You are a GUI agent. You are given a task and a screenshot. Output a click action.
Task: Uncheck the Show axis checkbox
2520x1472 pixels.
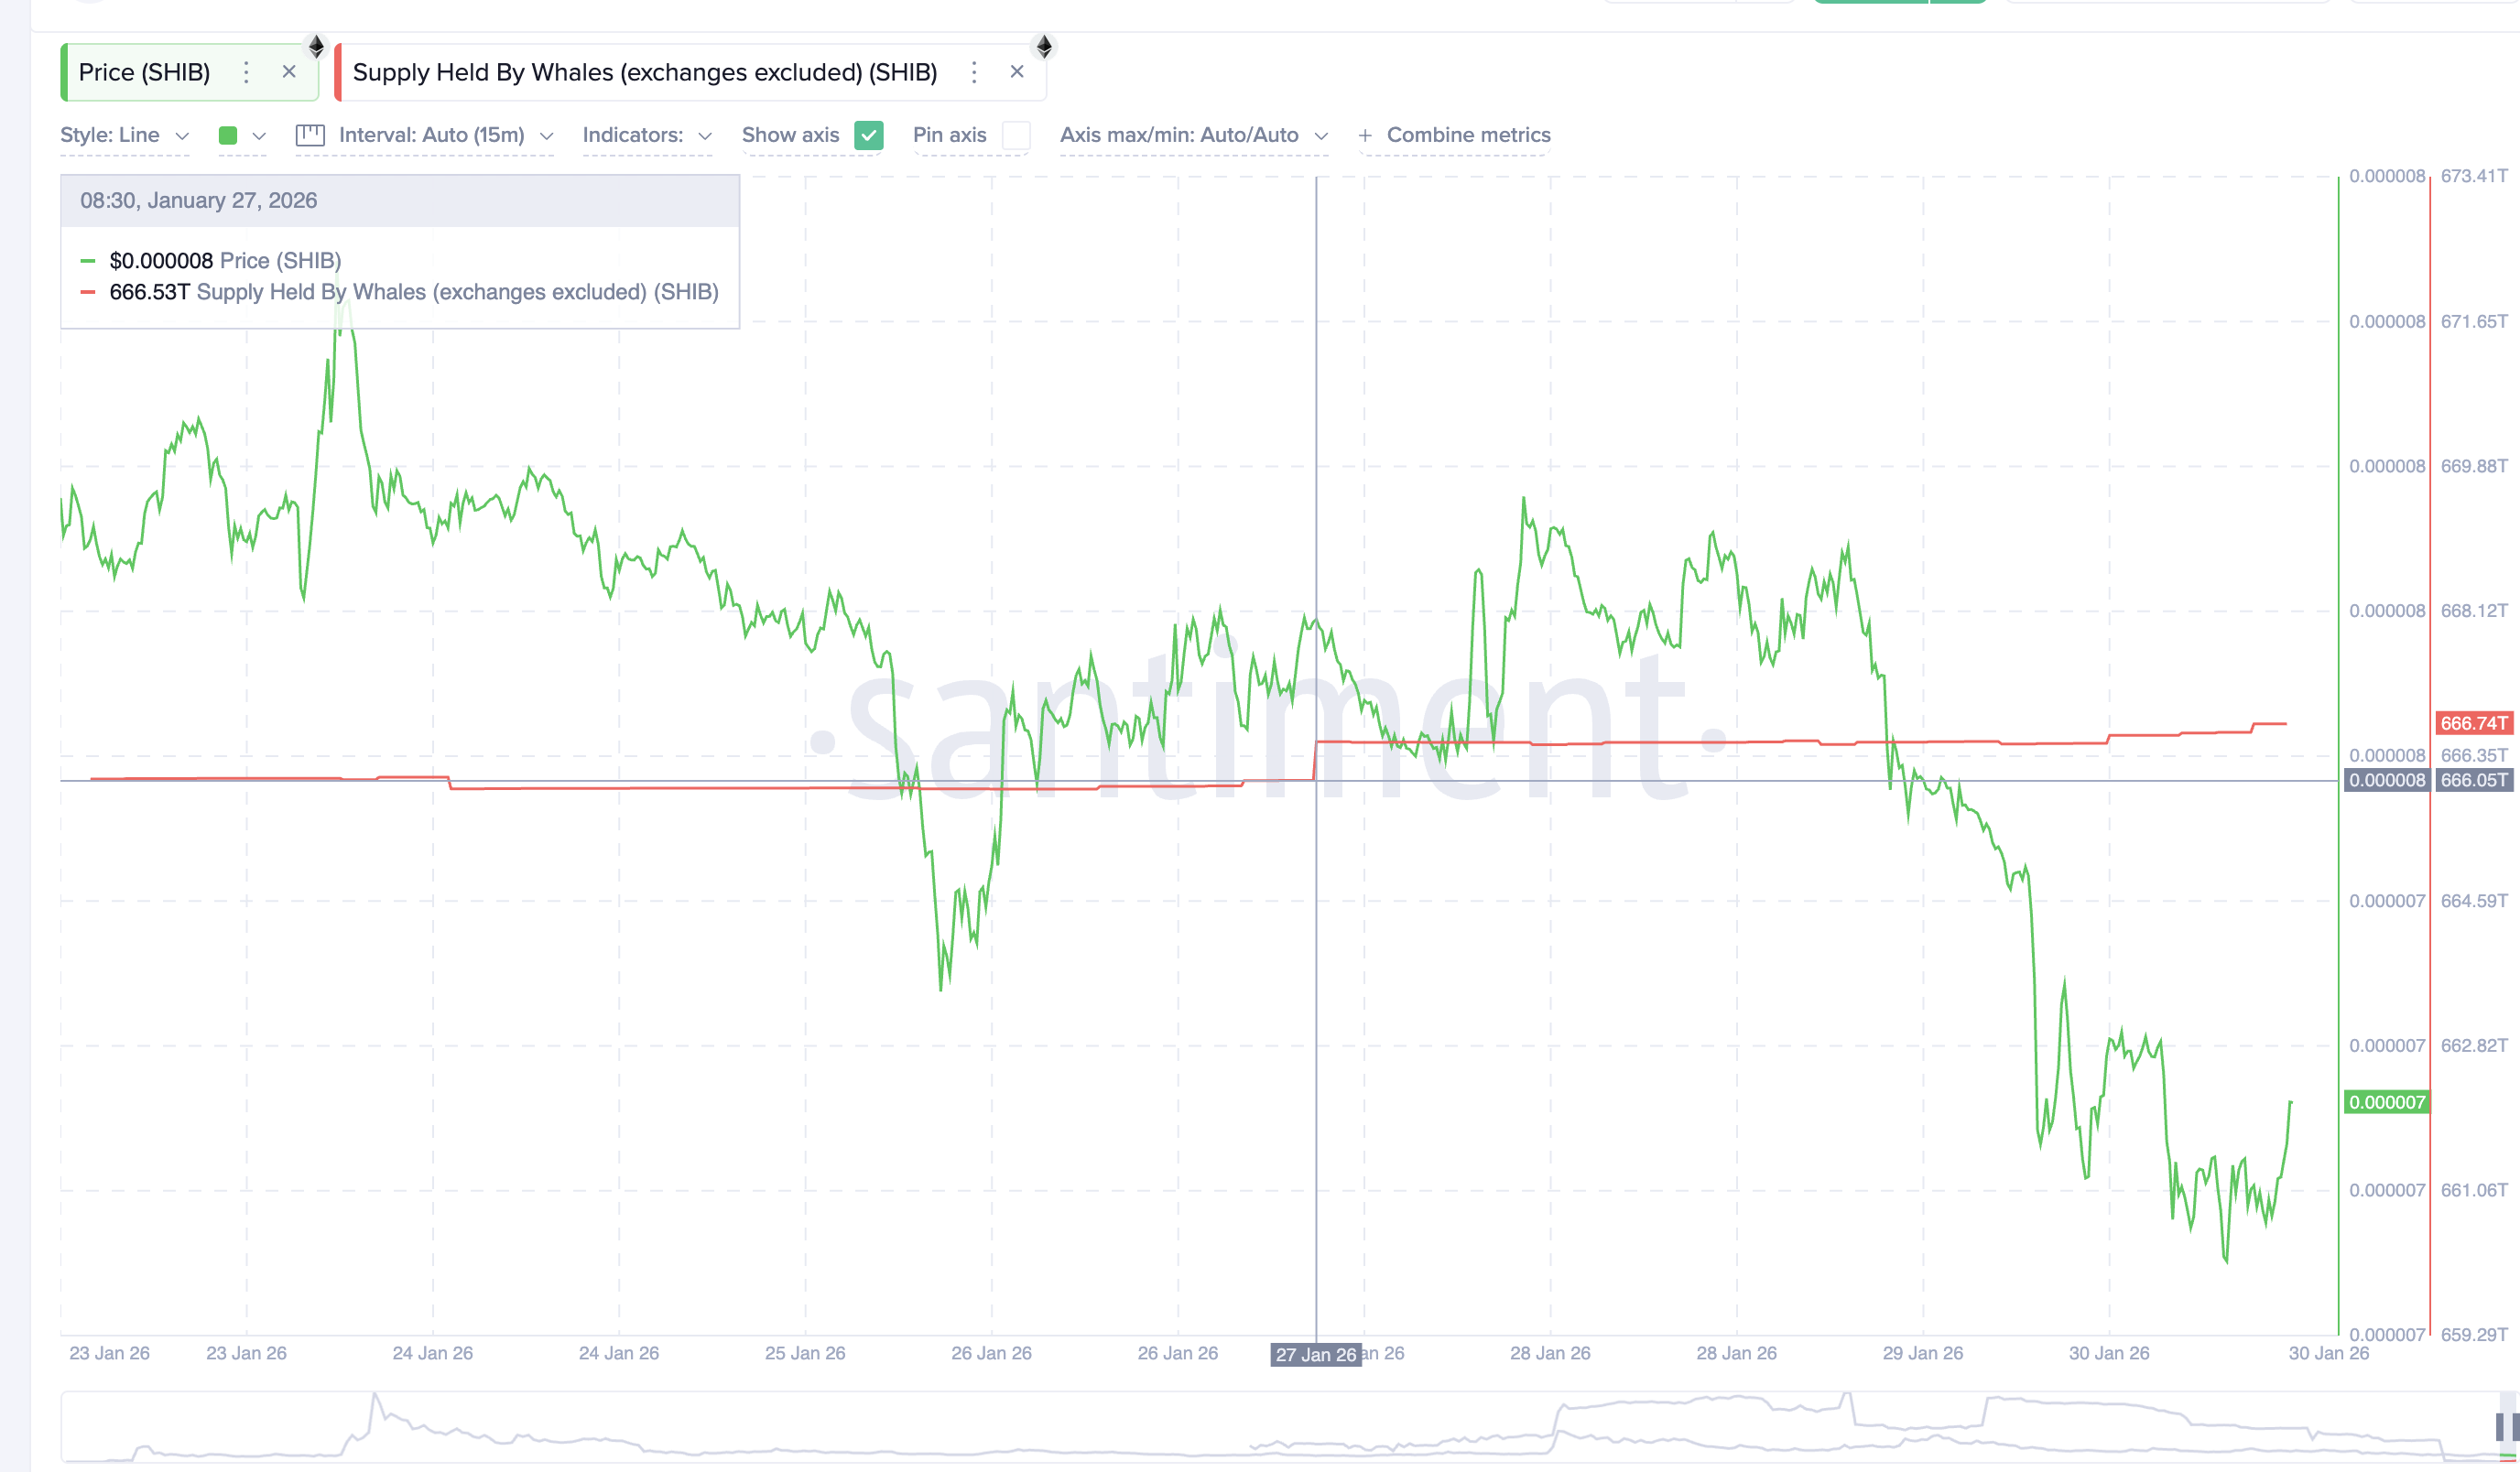[x=869, y=135]
